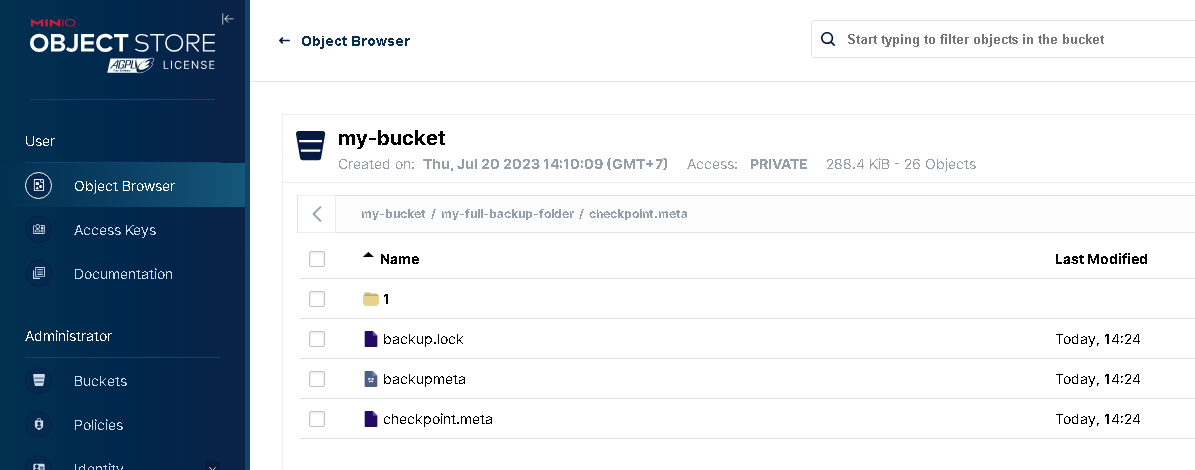Screen dimensions: 1195x470
Task: Go back with breadcrumb chevron button
Action: [x=317, y=214]
